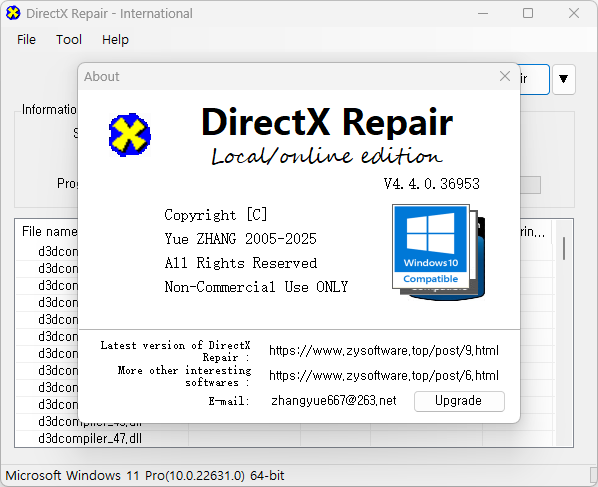Click the 'Non-Commercial Use ONLY' text
598x487 pixels.
point(256,287)
